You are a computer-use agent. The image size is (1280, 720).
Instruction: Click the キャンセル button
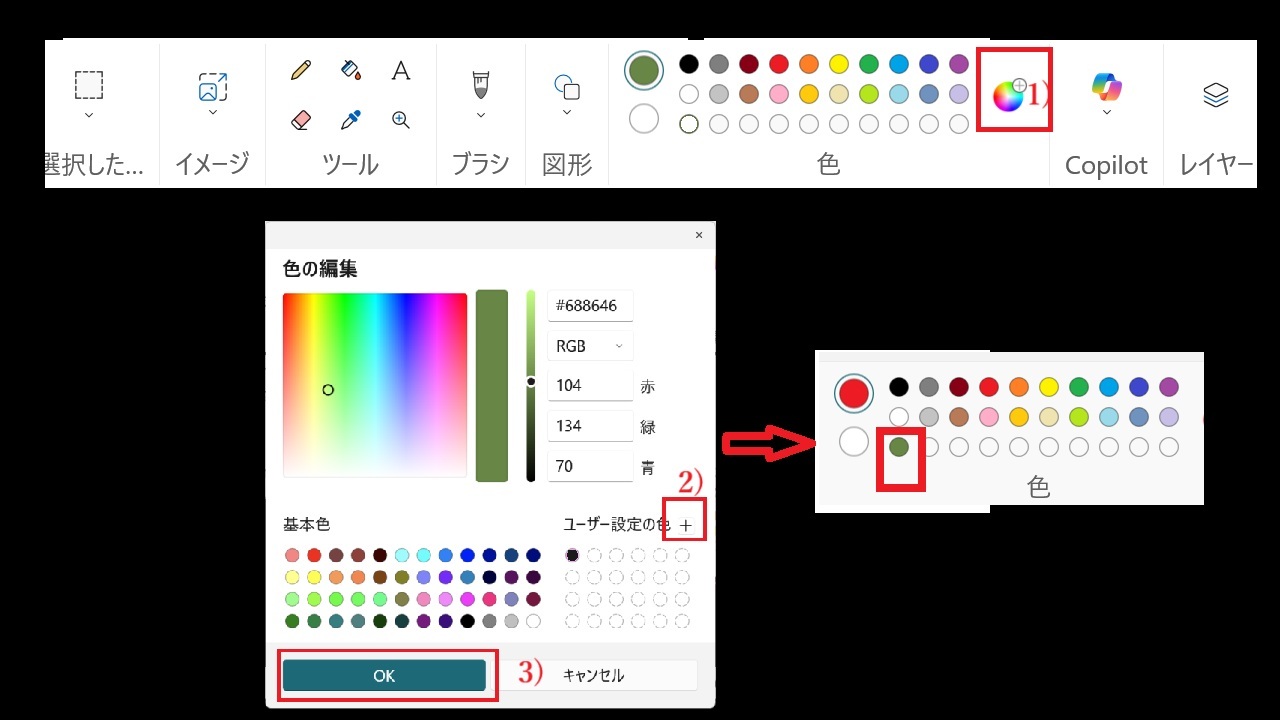click(593, 676)
